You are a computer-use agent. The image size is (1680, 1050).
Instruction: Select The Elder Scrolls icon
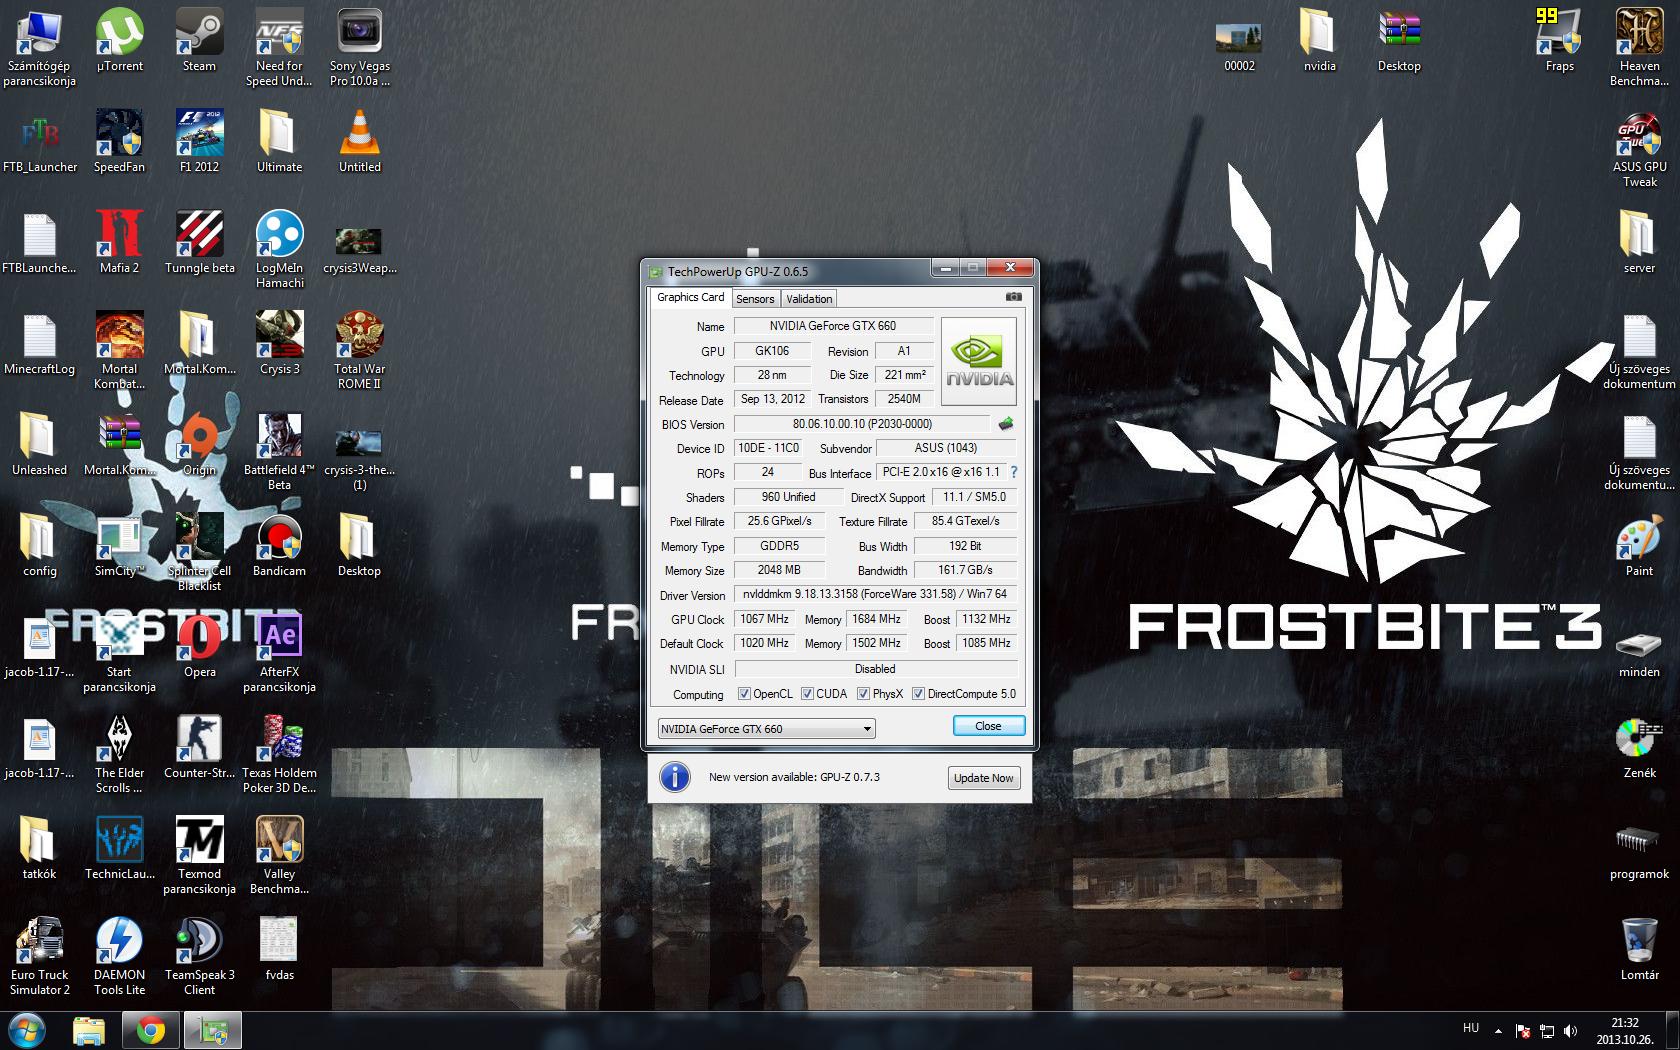point(120,754)
